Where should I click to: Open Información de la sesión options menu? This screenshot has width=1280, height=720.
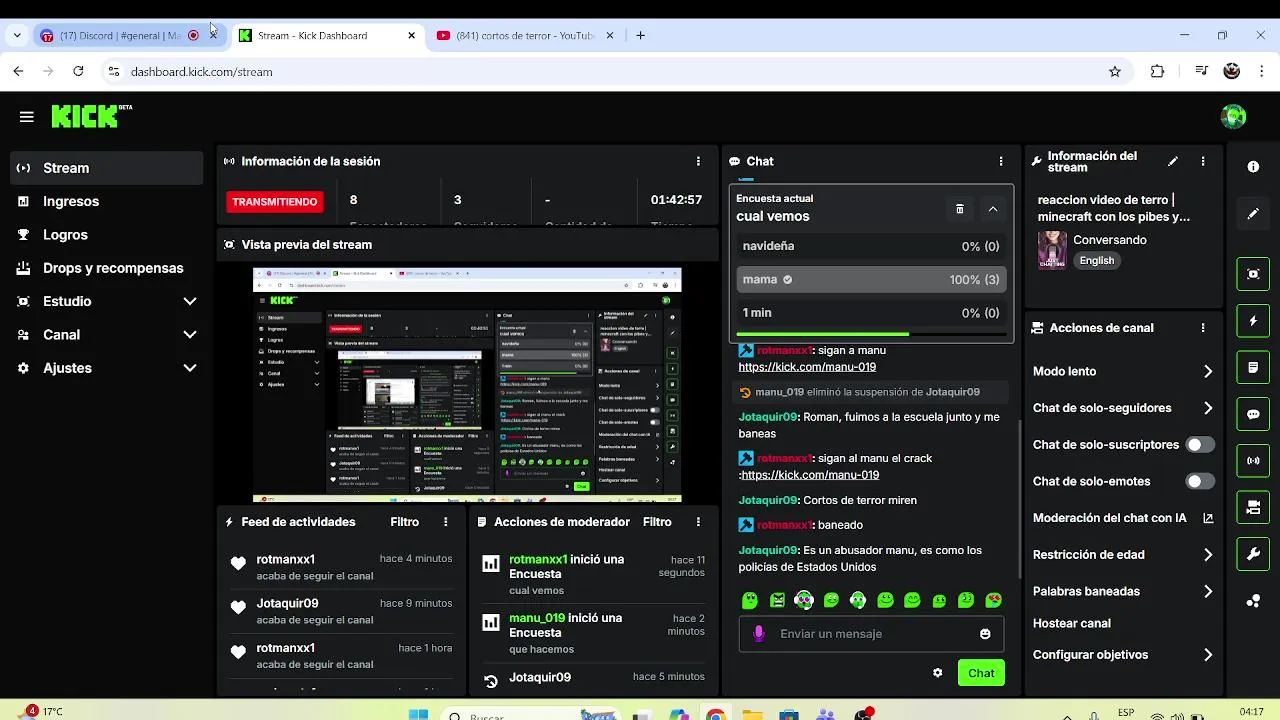tap(698, 161)
